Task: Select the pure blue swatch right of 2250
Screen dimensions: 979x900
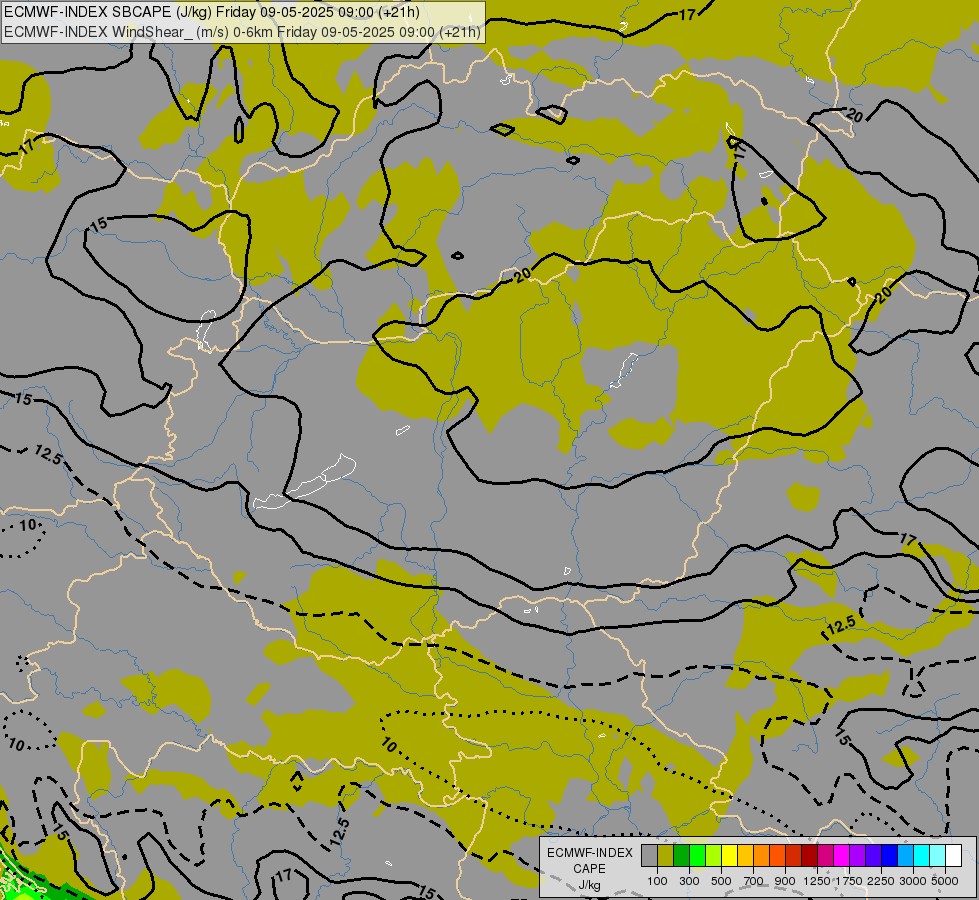Action: point(889,855)
